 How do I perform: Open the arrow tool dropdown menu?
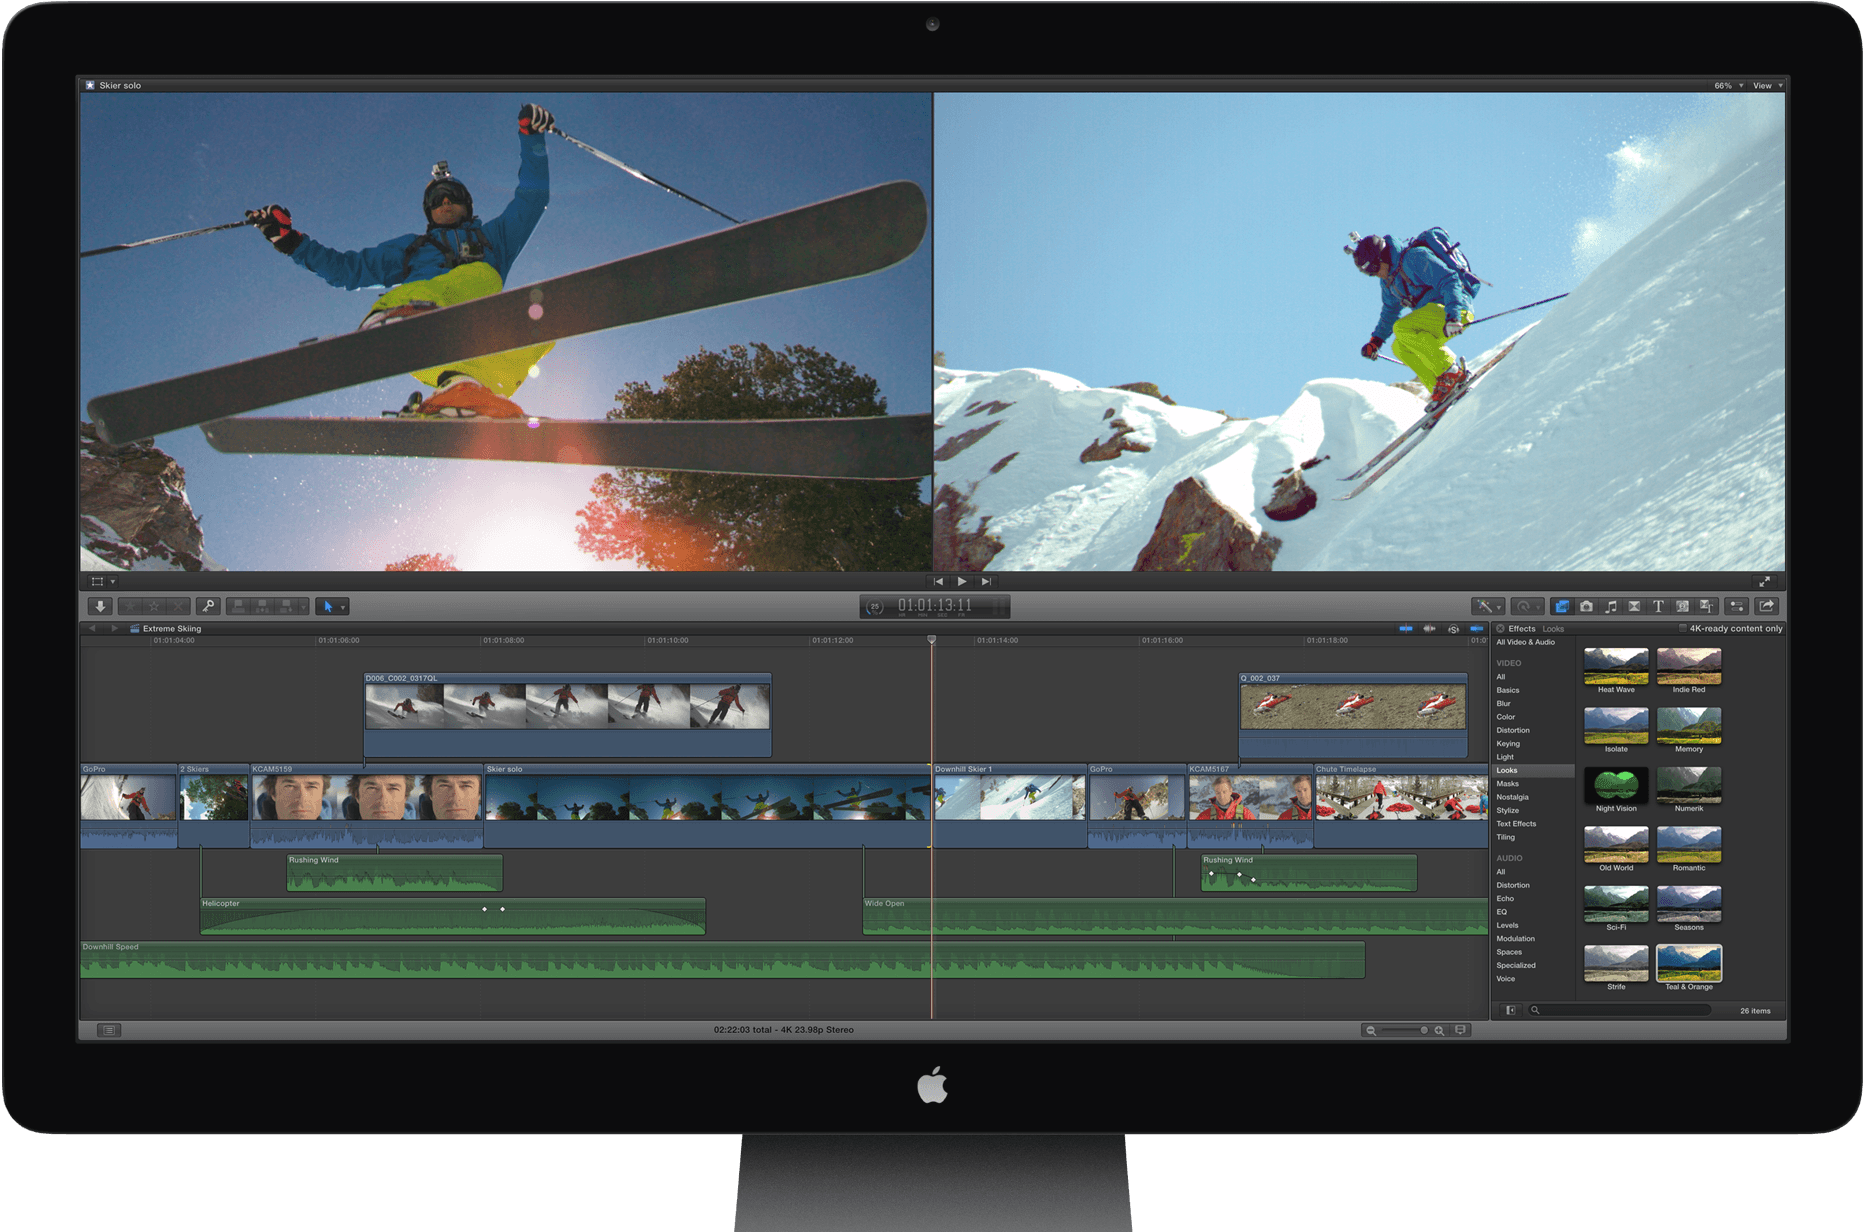(344, 607)
